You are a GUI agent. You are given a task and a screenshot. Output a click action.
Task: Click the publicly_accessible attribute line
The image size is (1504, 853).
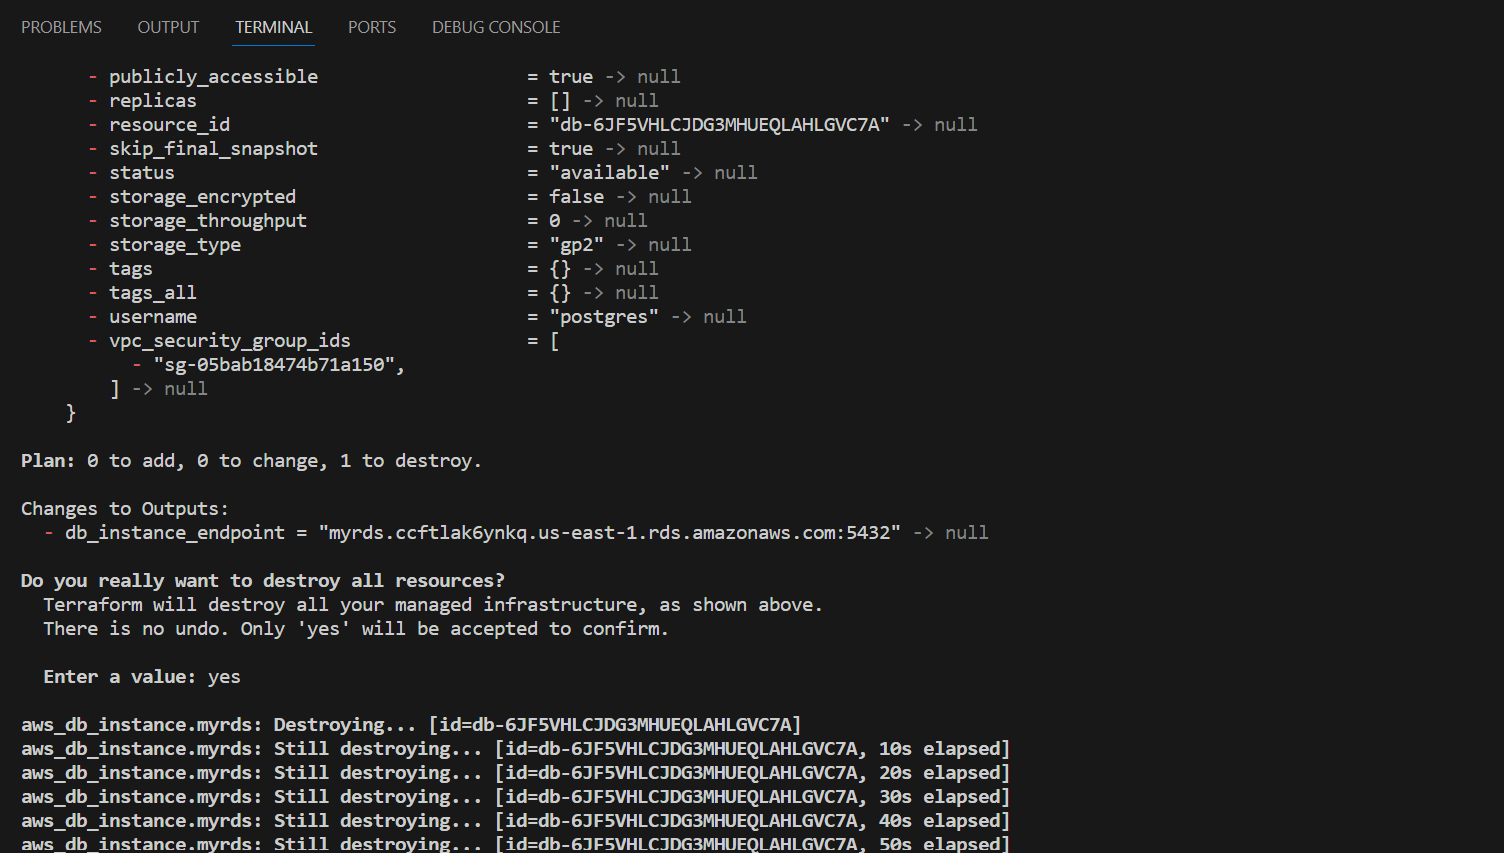[x=213, y=76]
